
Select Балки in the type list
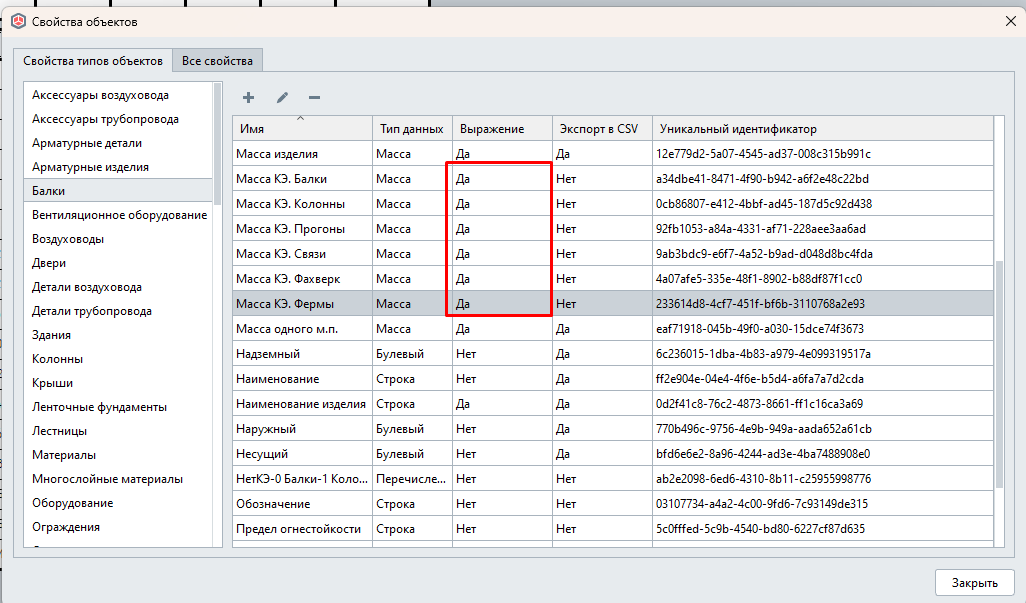pyautogui.click(x=118, y=191)
